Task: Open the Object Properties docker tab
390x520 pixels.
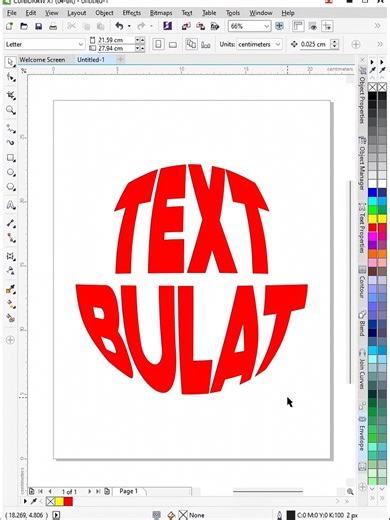Action: (x=362, y=96)
